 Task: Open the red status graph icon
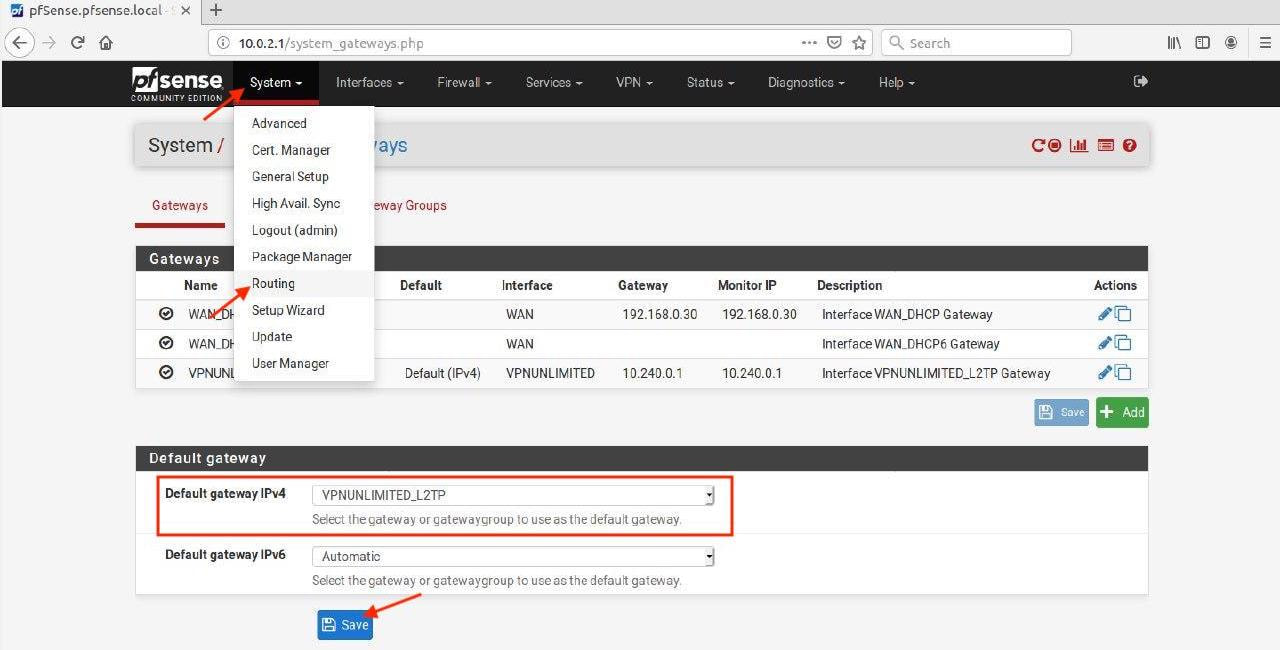point(1078,145)
